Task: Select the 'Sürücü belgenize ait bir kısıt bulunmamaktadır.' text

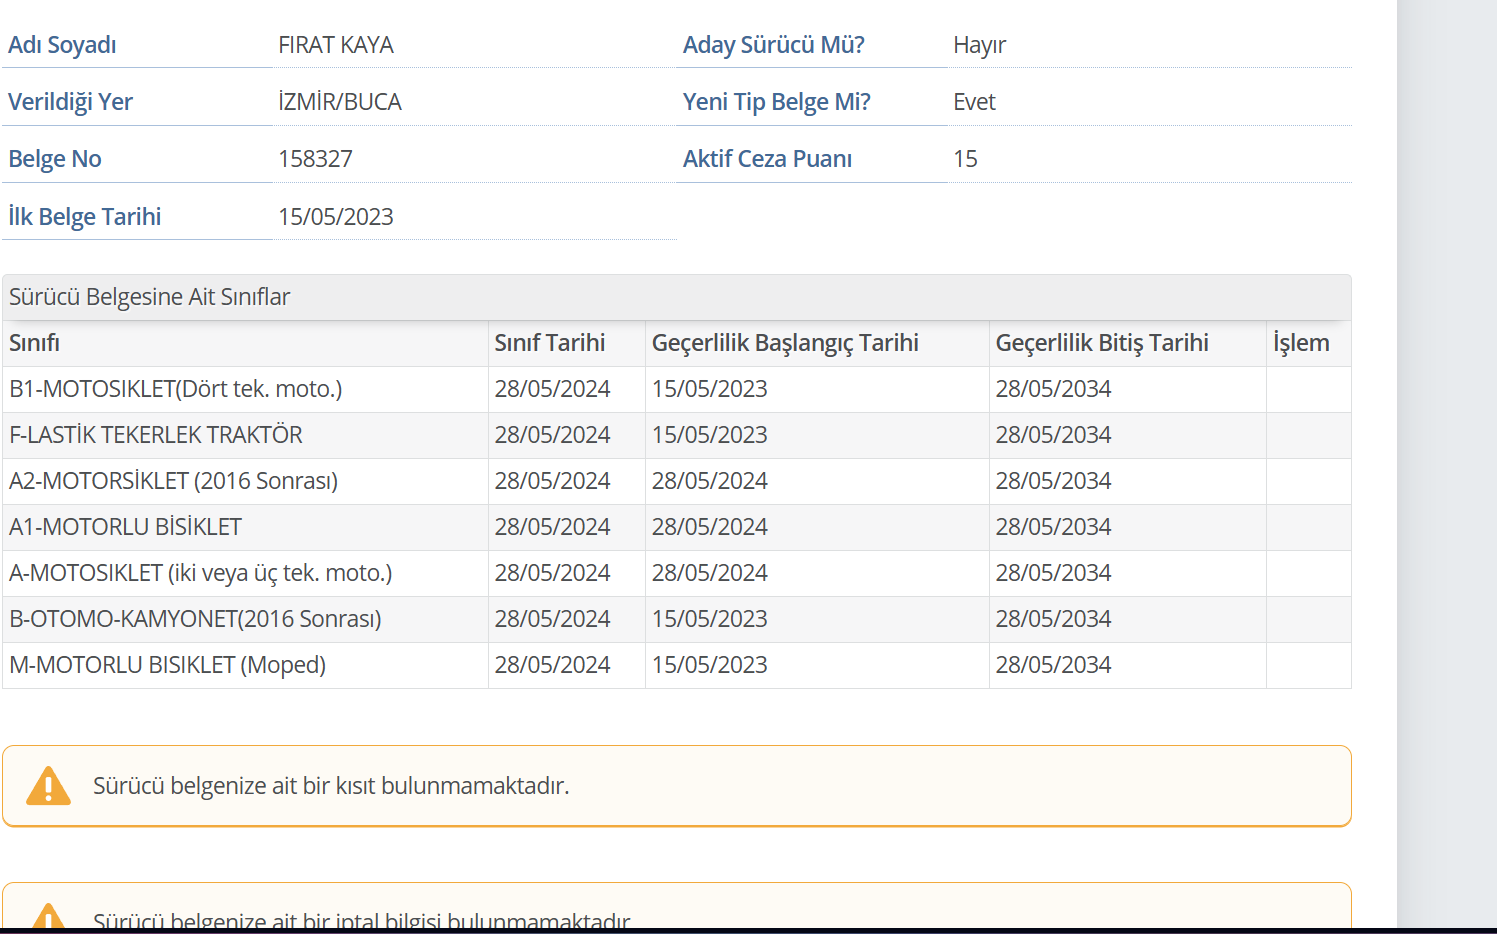Action: click(x=331, y=786)
